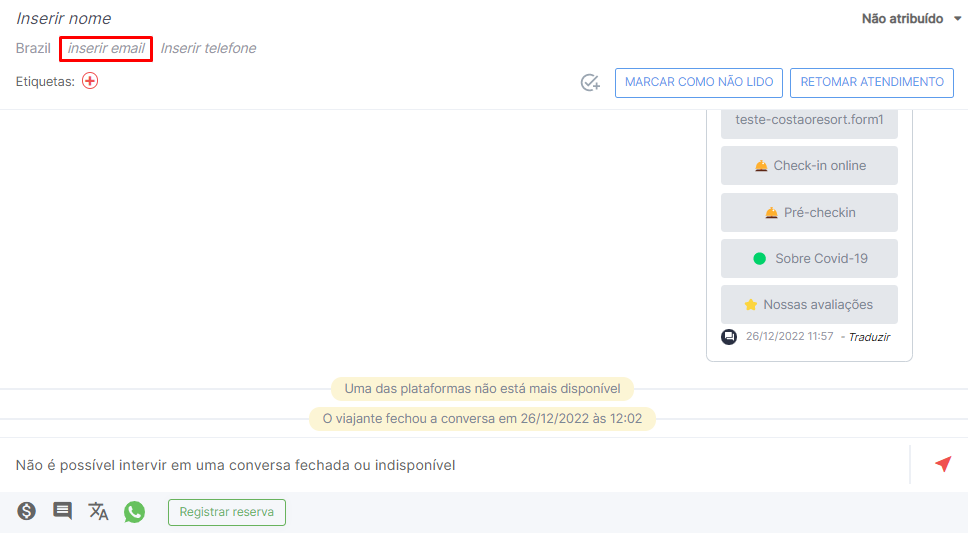Open the dollar sign payment icon

point(27,511)
